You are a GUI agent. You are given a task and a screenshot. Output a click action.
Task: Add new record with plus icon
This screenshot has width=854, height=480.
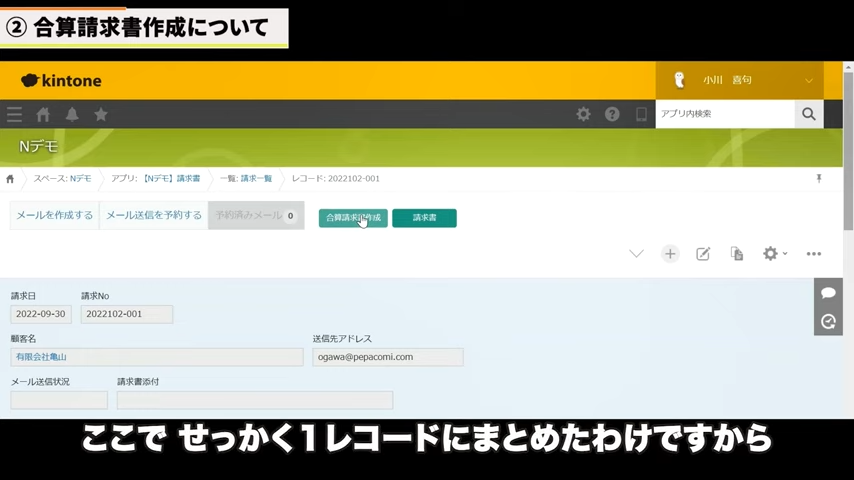coord(670,254)
